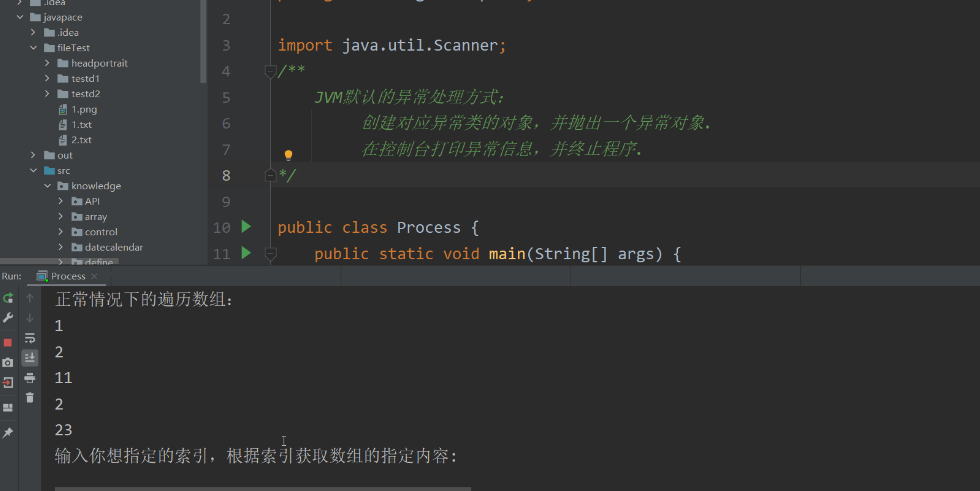Dump threads using camera icon
The width and height of the screenshot is (980, 491).
pos(8,362)
